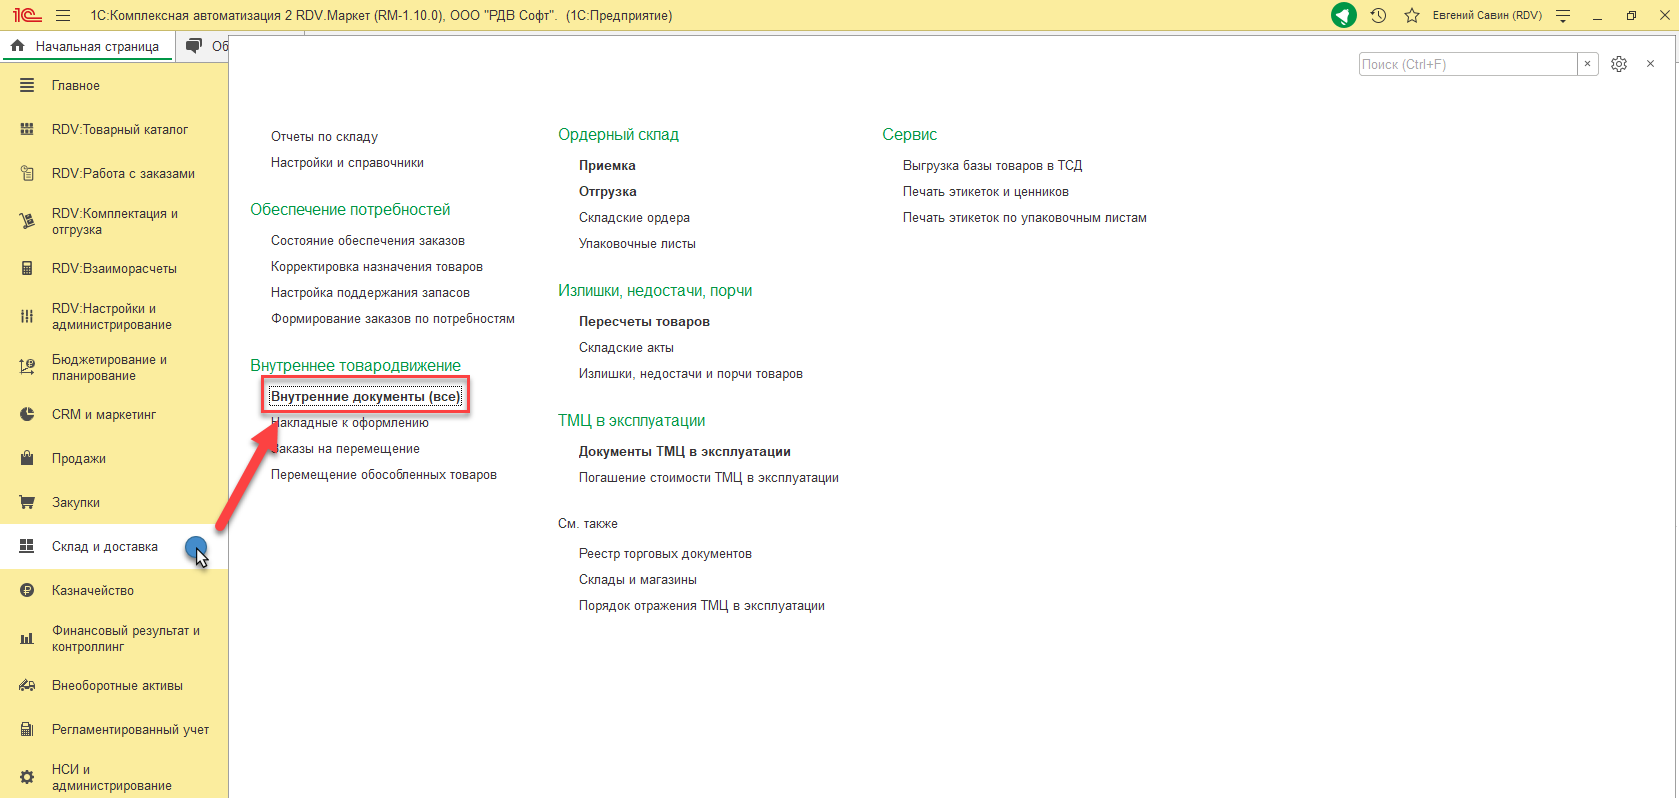This screenshot has height=798, width=1679.
Task: Open Отчеты по складу
Action: 324,137
